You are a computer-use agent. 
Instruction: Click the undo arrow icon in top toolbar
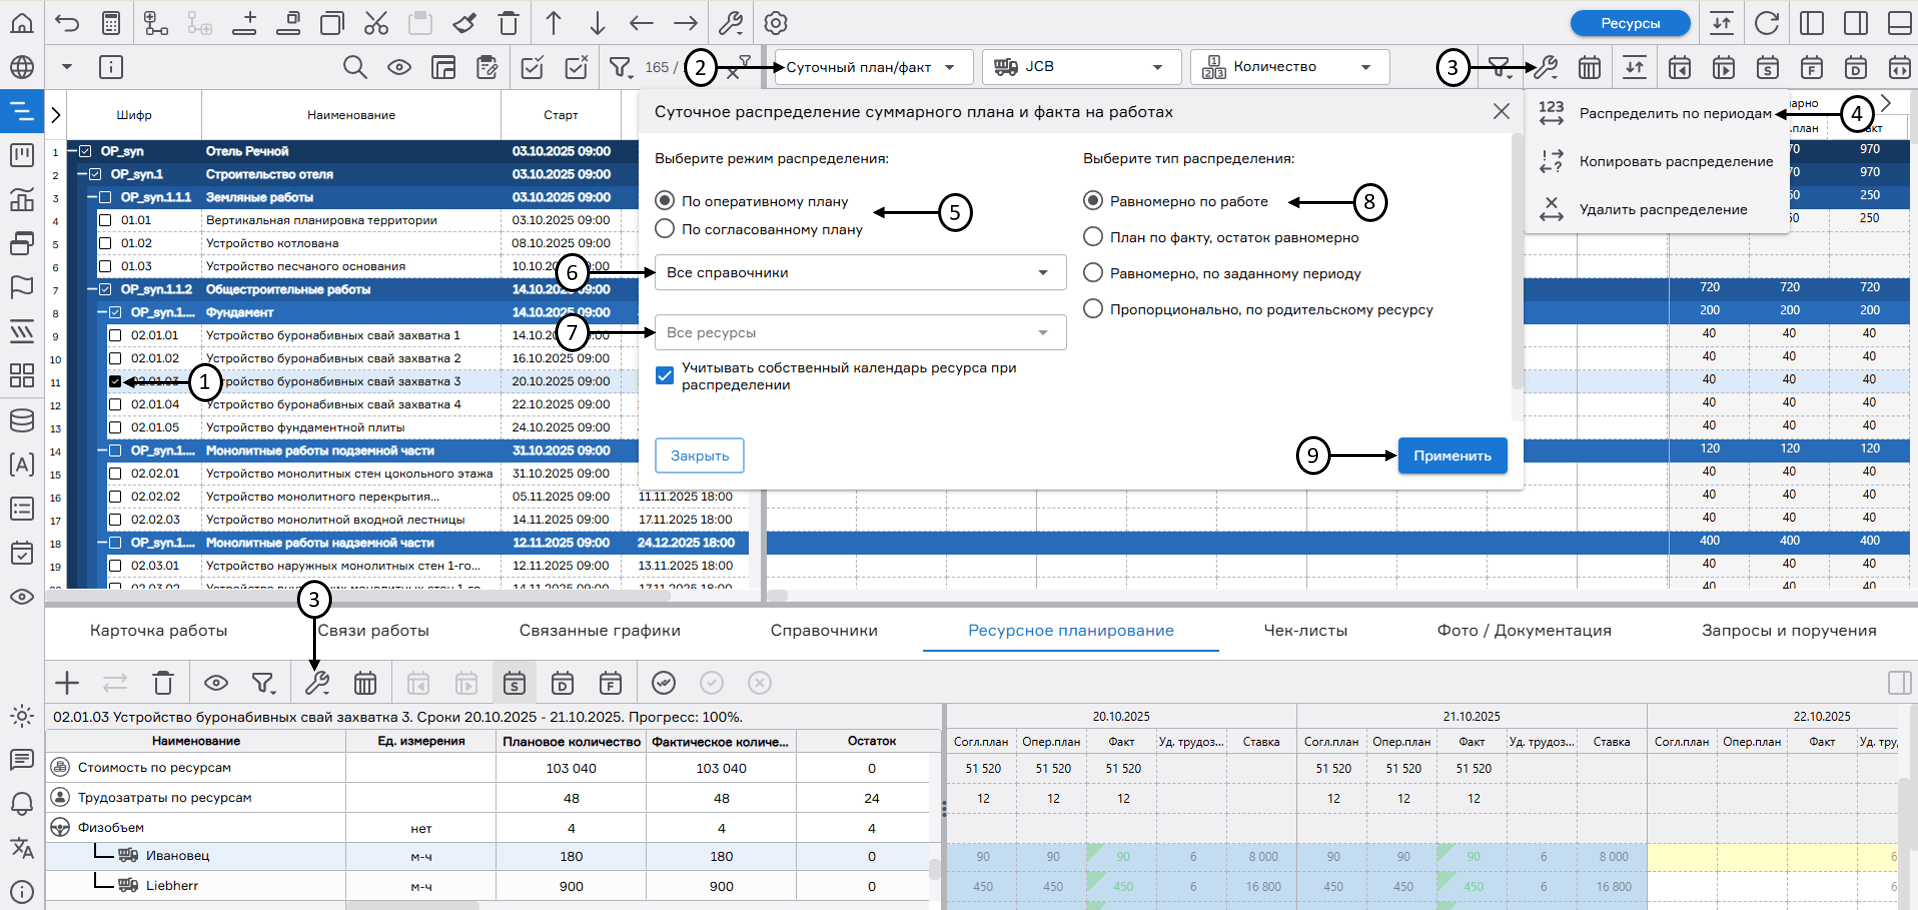pyautogui.click(x=67, y=23)
